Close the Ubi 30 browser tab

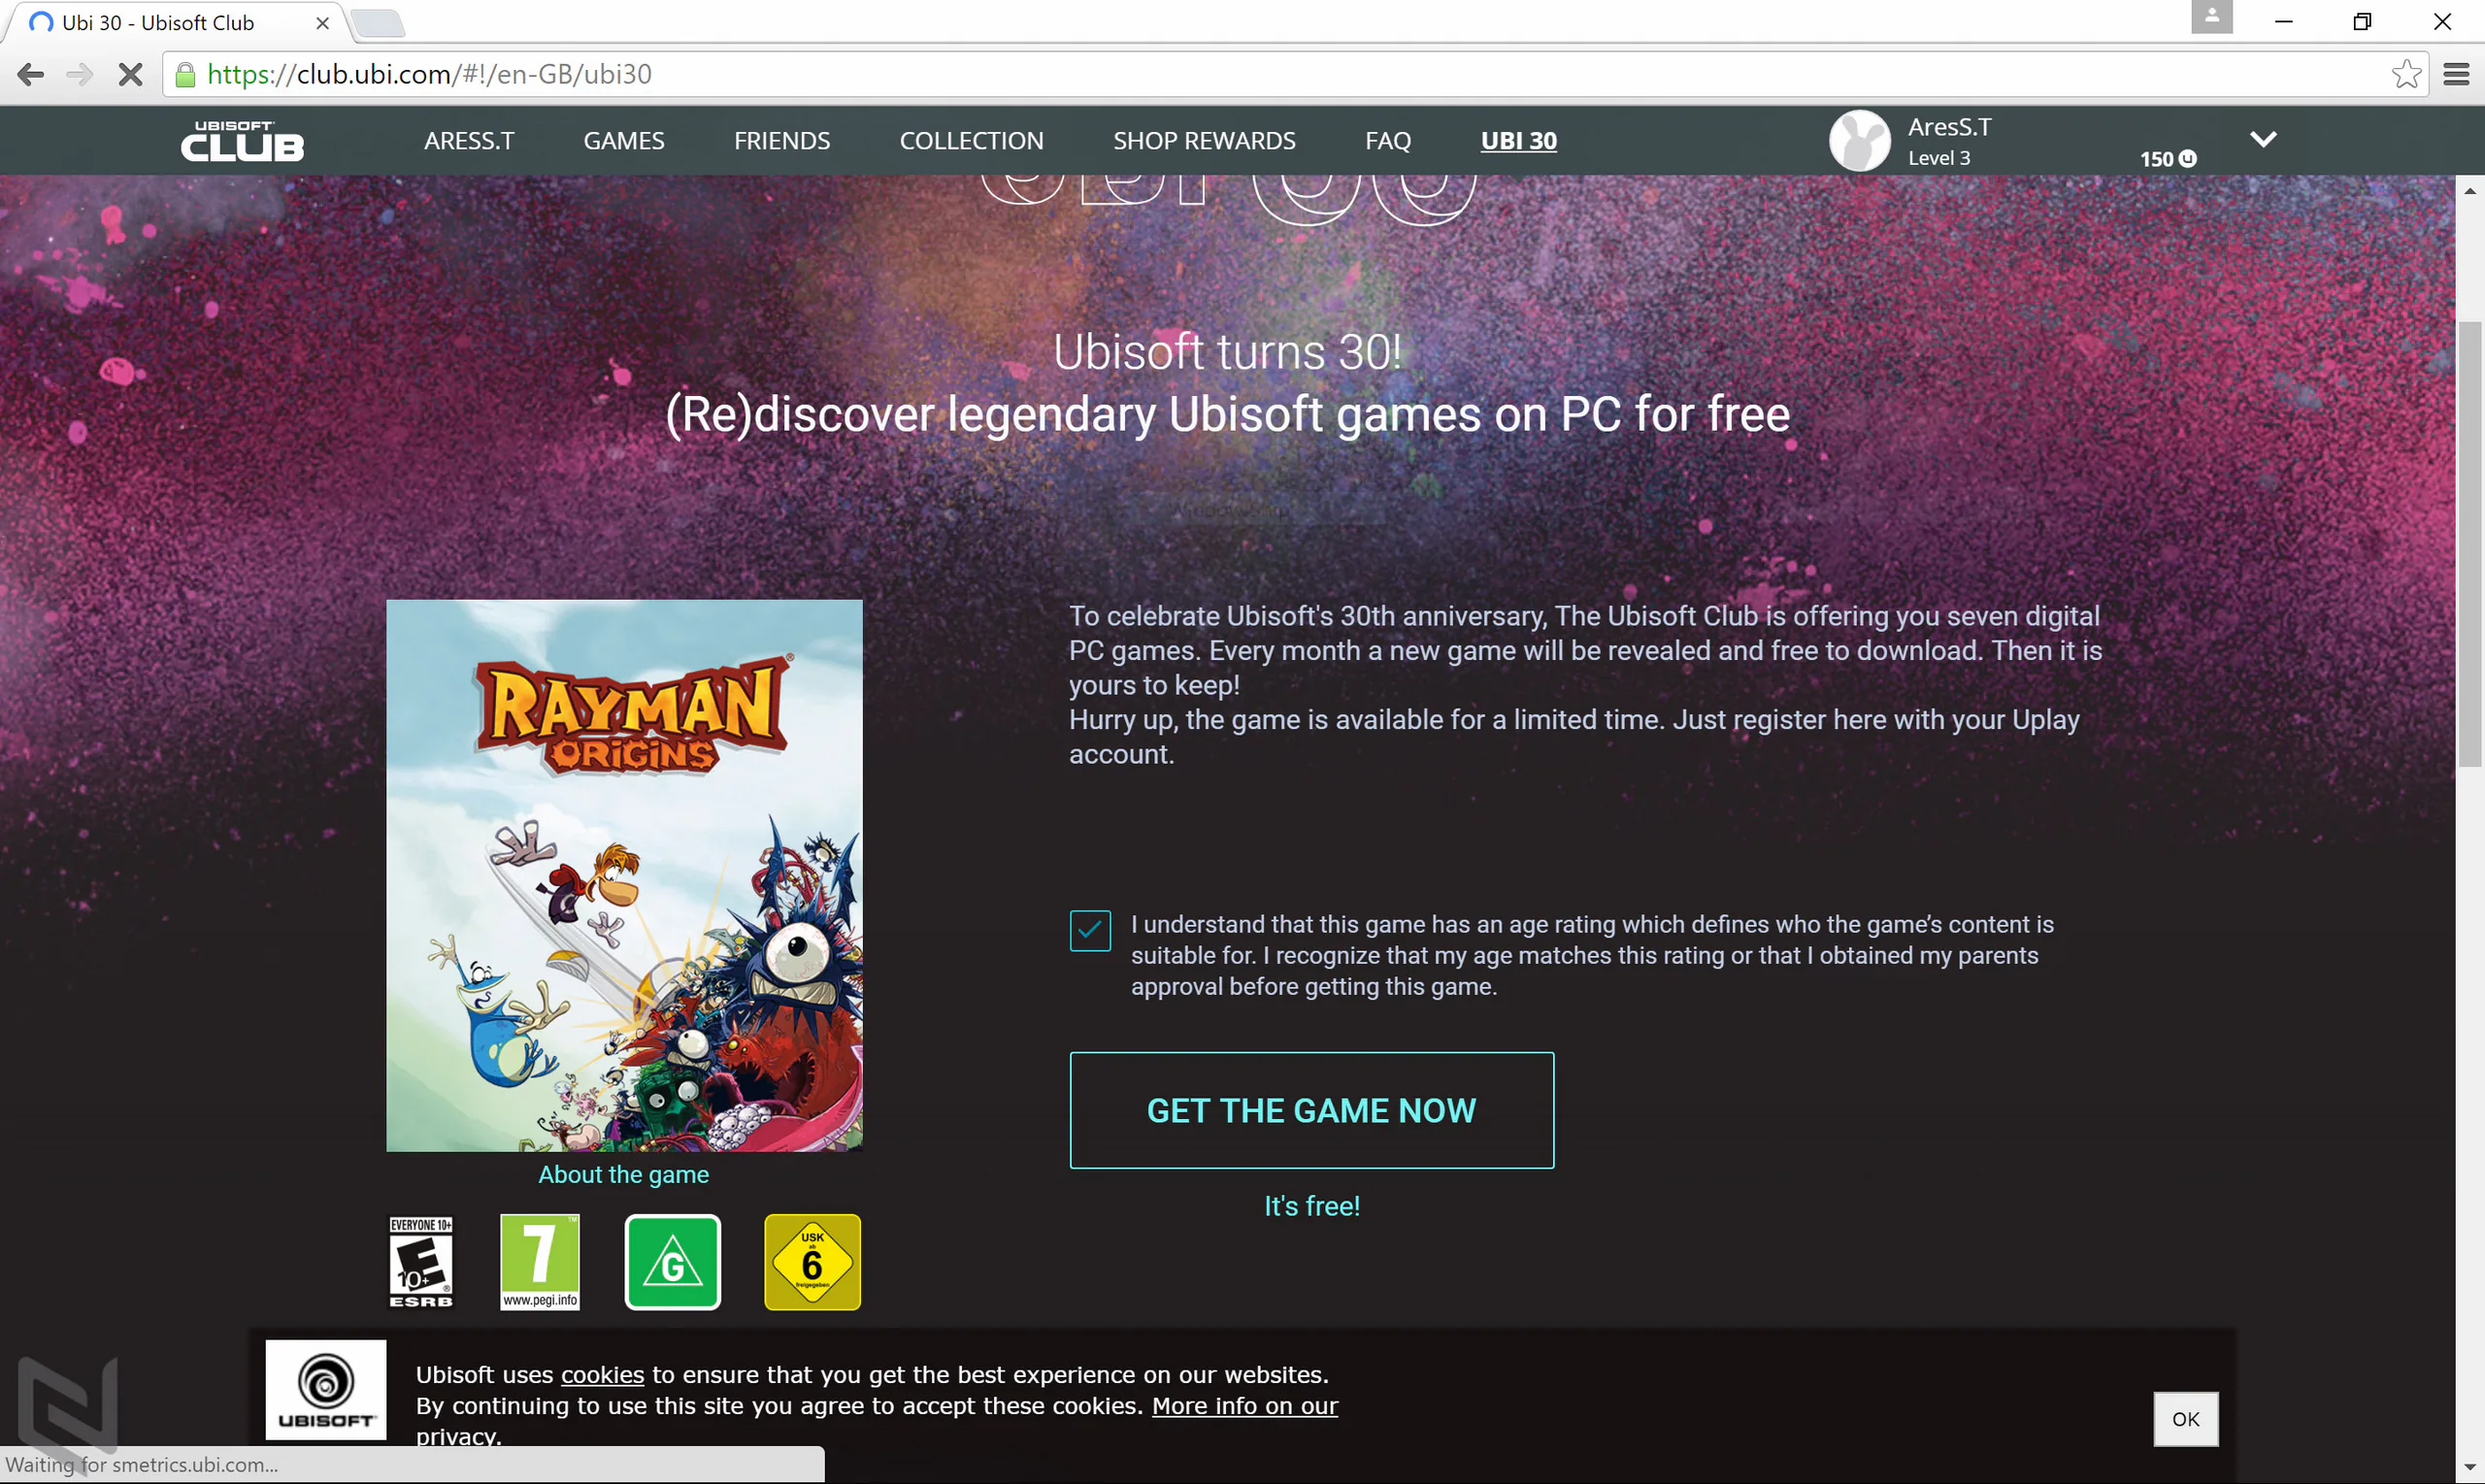click(322, 23)
